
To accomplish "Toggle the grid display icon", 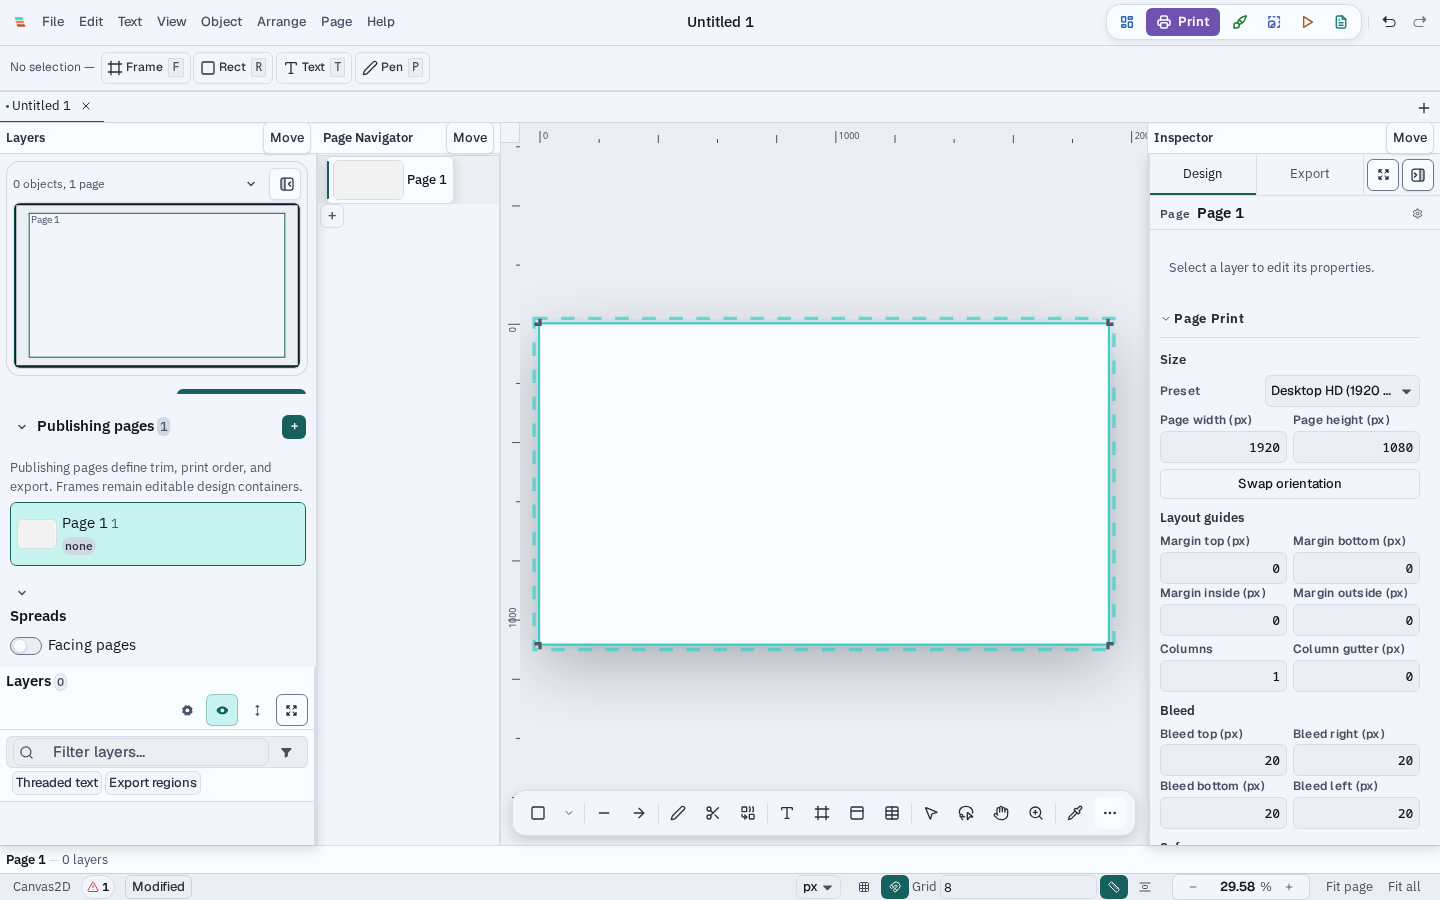I will click(864, 887).
